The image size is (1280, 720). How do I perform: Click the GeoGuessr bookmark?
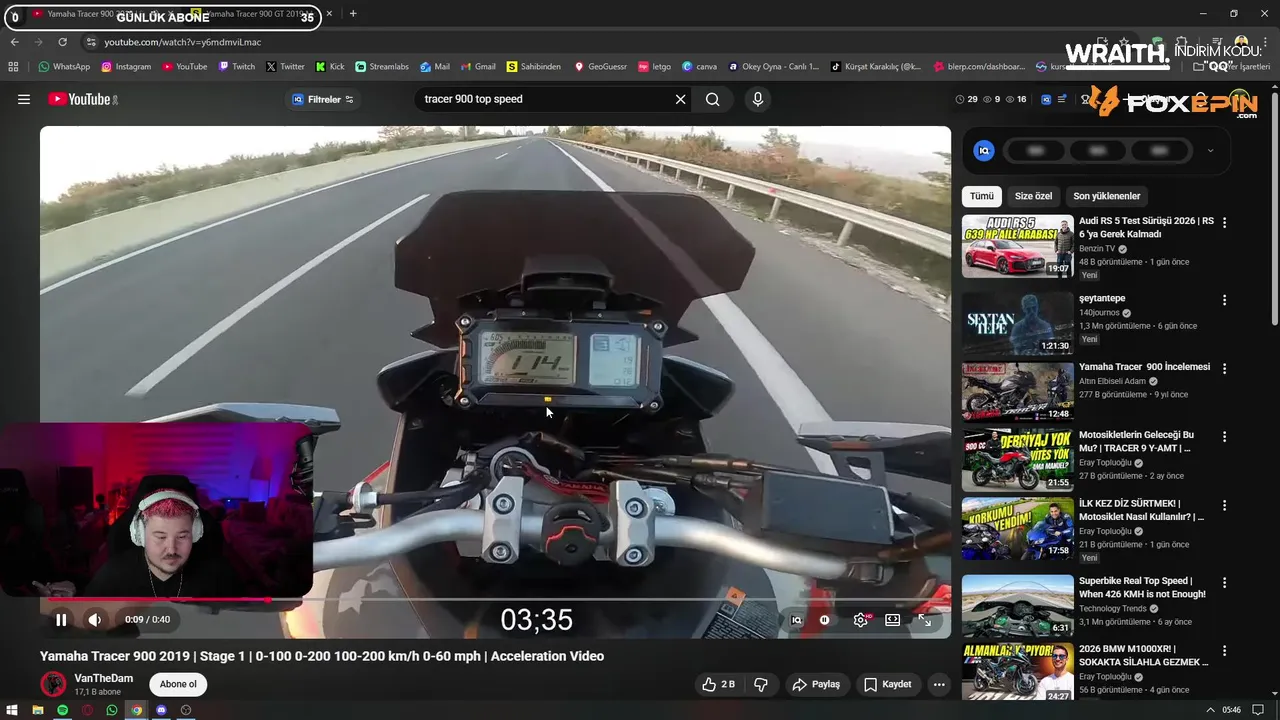tap(600, 67)
